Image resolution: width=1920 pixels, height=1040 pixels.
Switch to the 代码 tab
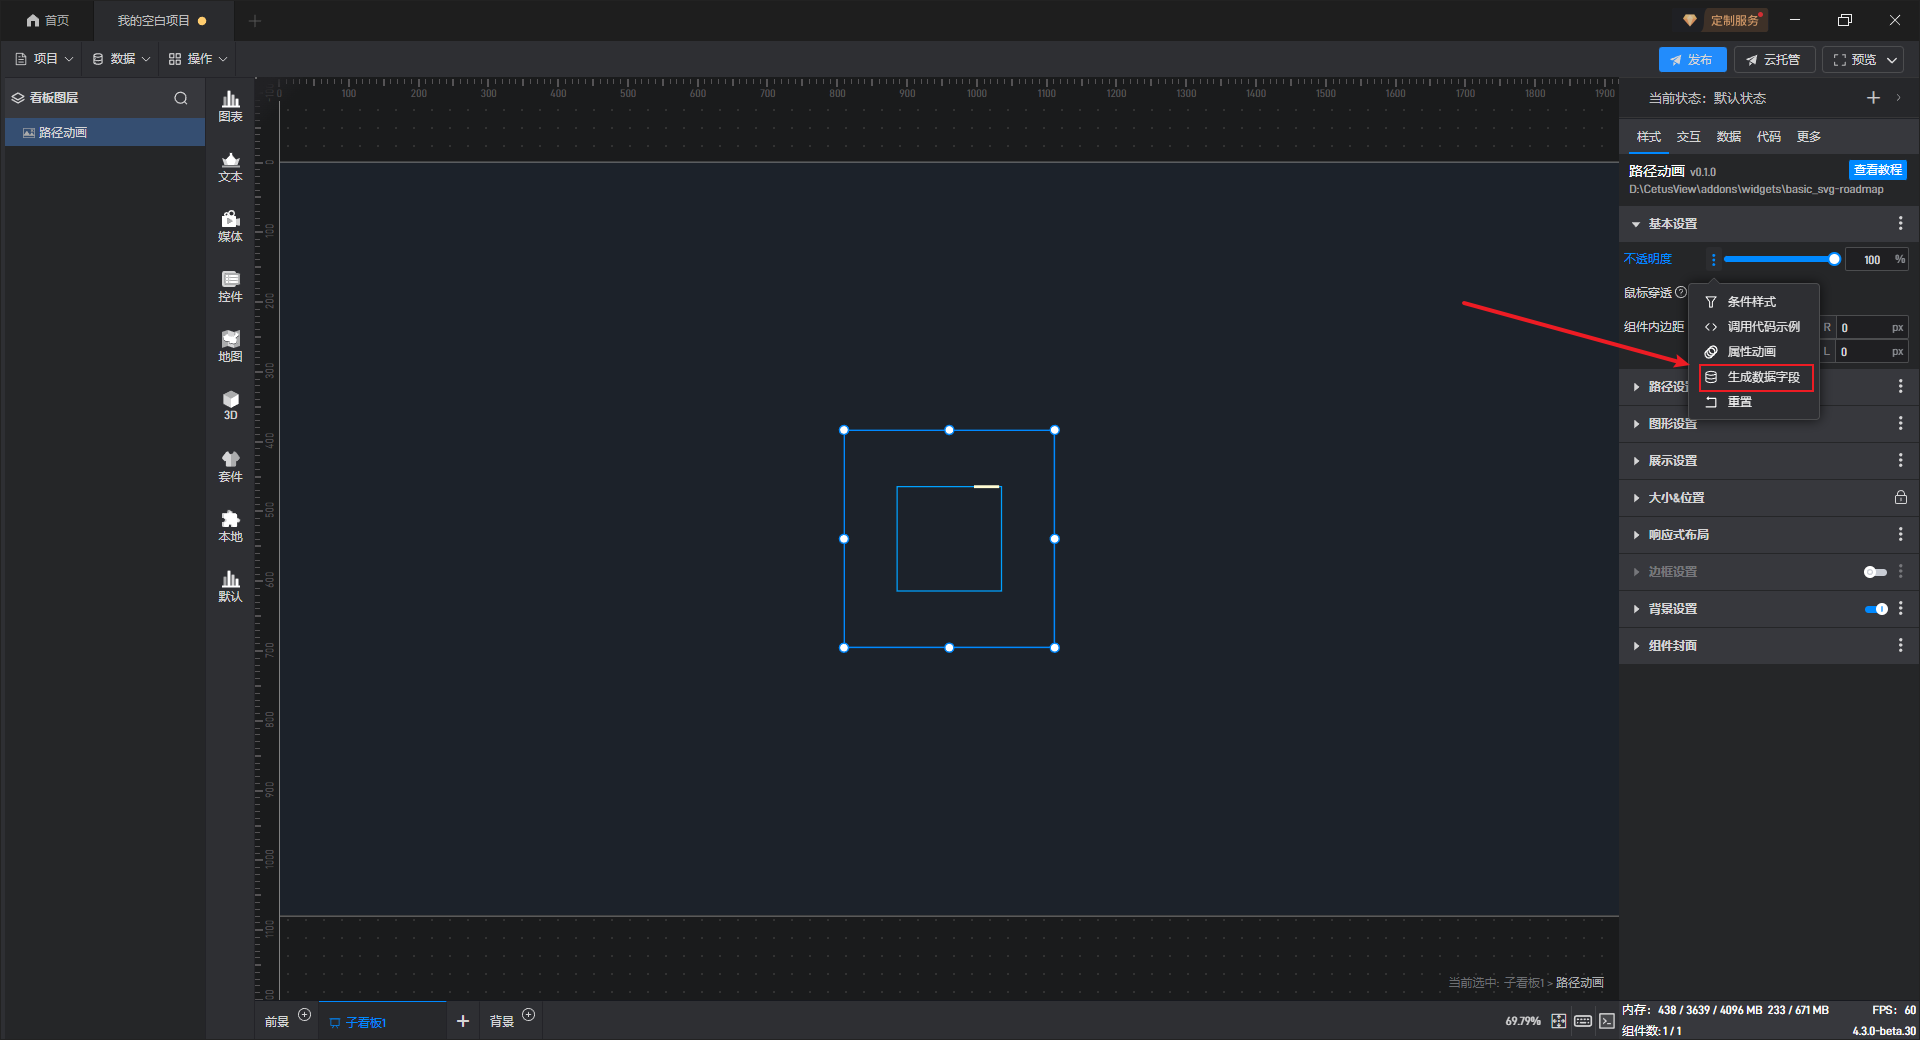tap(1769, 137)
